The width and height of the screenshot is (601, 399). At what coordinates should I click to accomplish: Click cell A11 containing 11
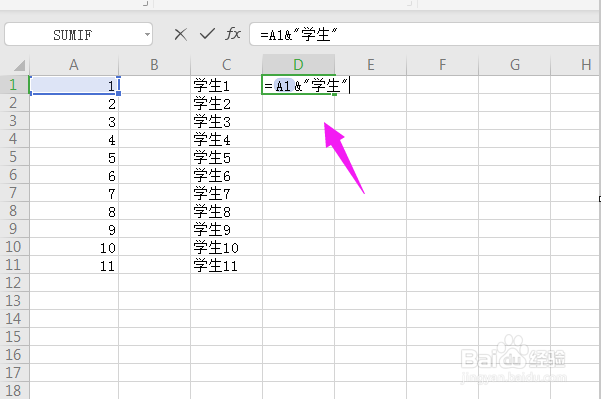(74, 265)
